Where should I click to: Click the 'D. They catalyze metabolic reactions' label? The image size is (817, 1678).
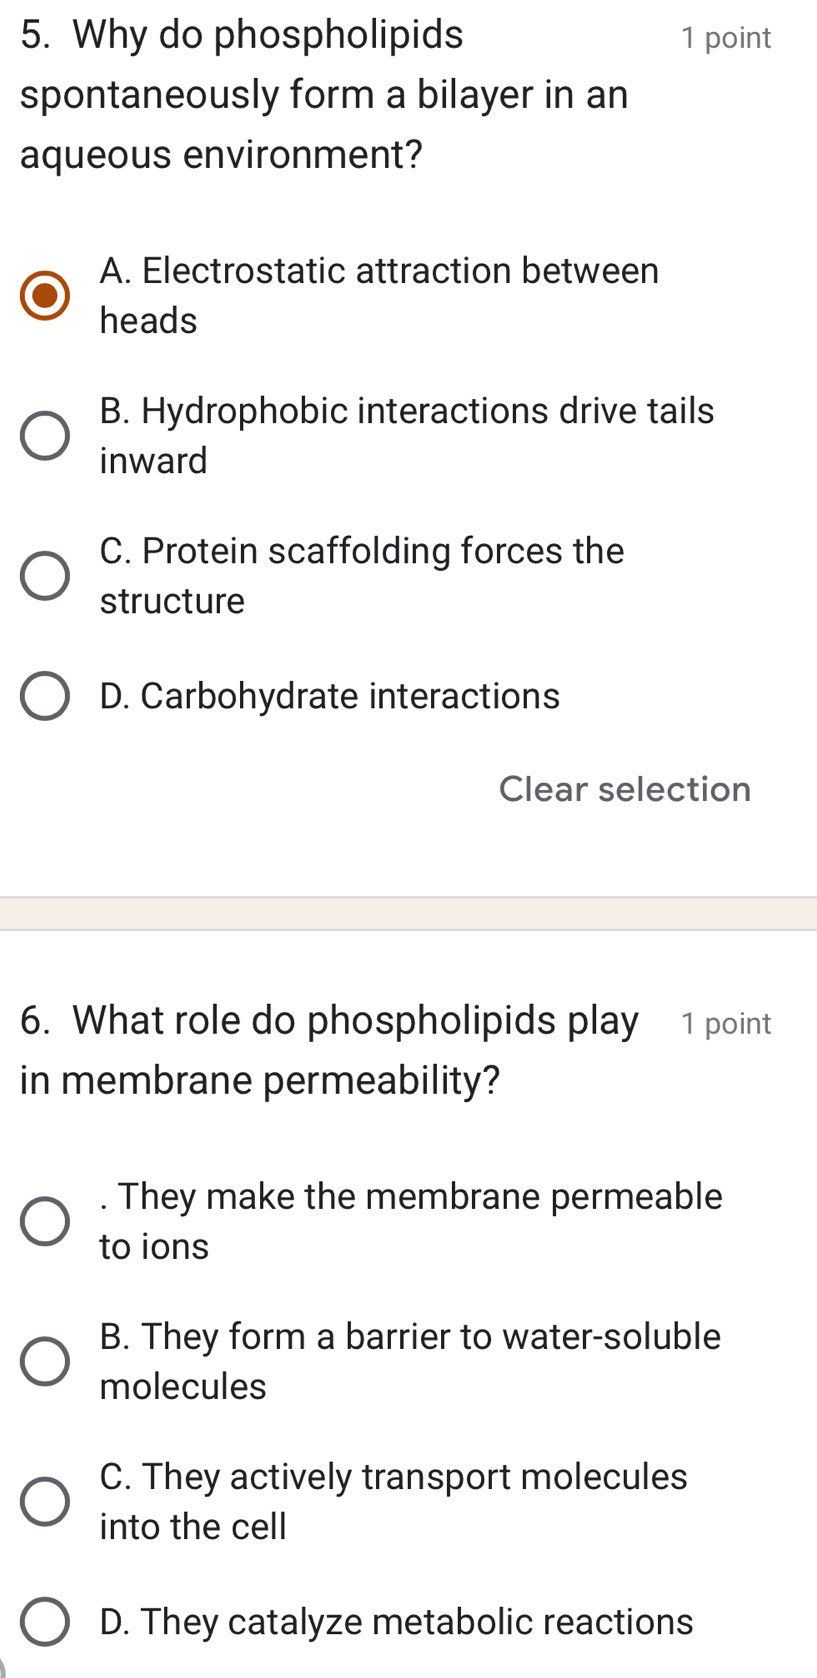pyautogui.click(x=396, y=1621)
